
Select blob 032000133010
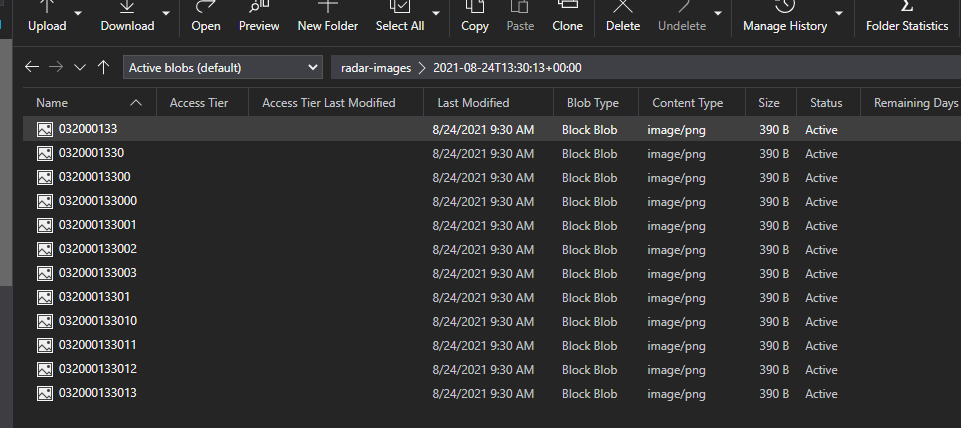[x=492, y=321]
